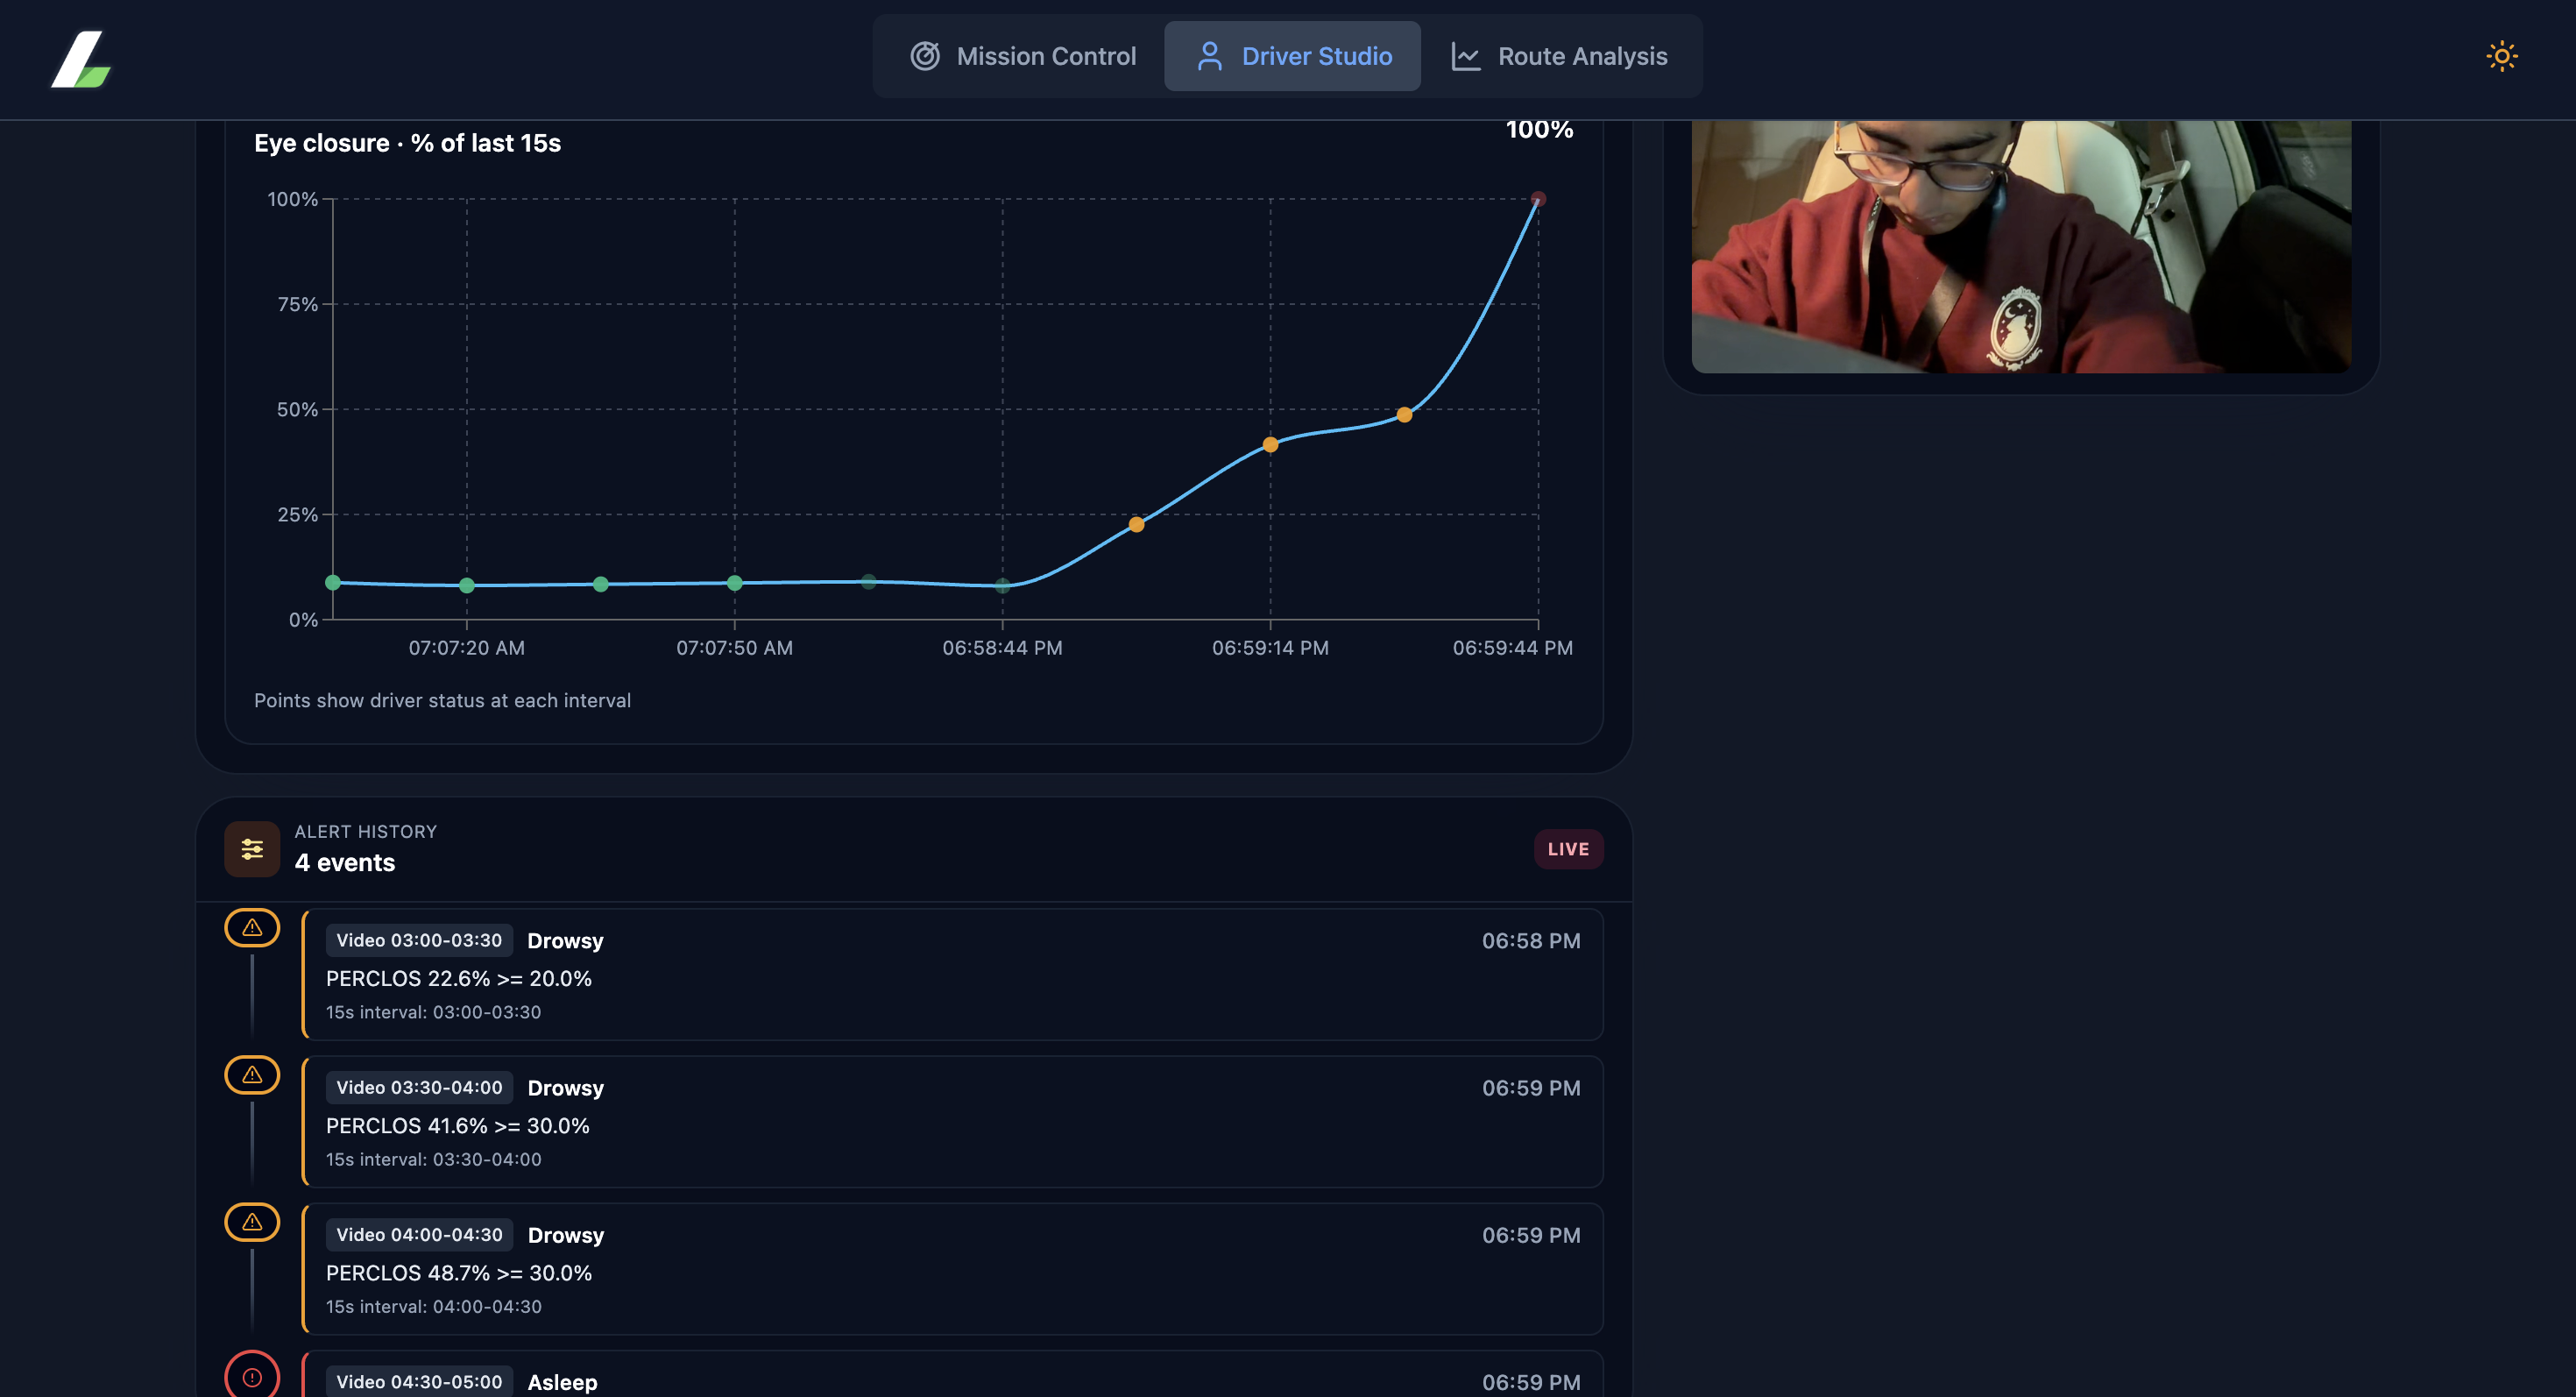Click orange chart point at 06:59:14 PM
The width and height of the screenshot is (2576, 1397).
1270,445
